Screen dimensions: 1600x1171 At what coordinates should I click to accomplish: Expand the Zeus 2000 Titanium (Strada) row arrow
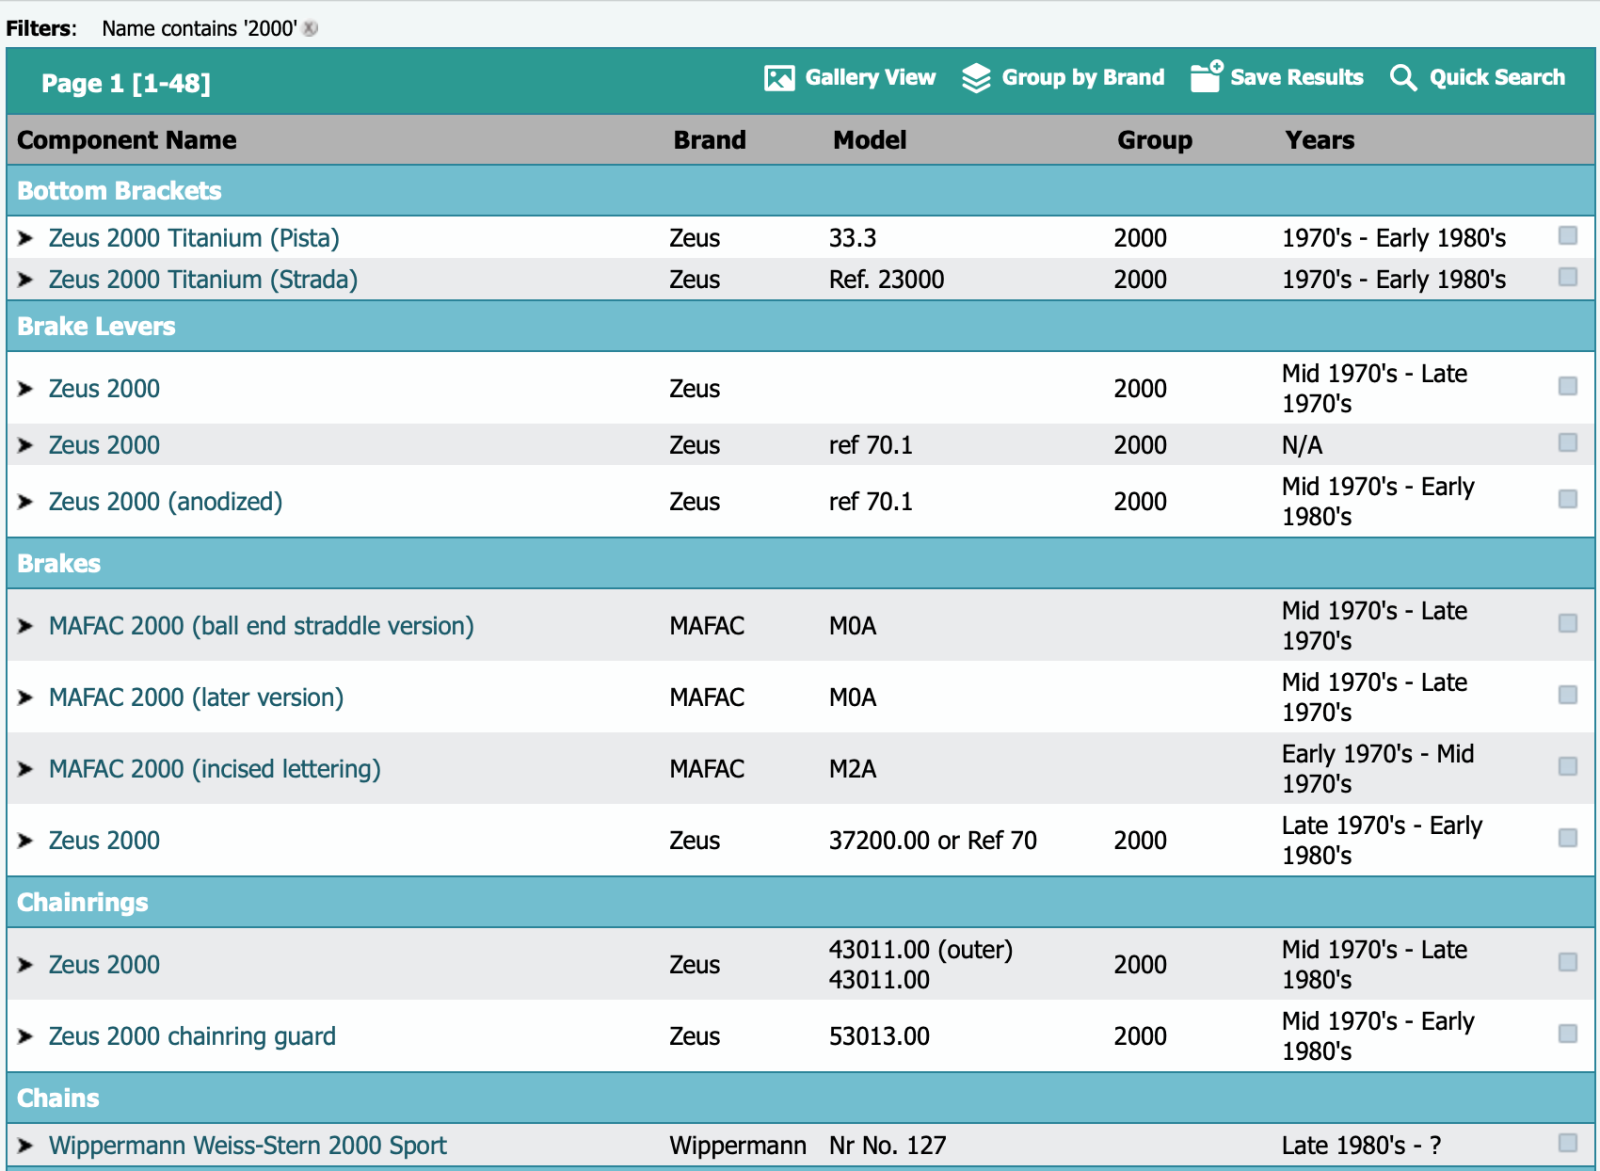pos(26,280)
